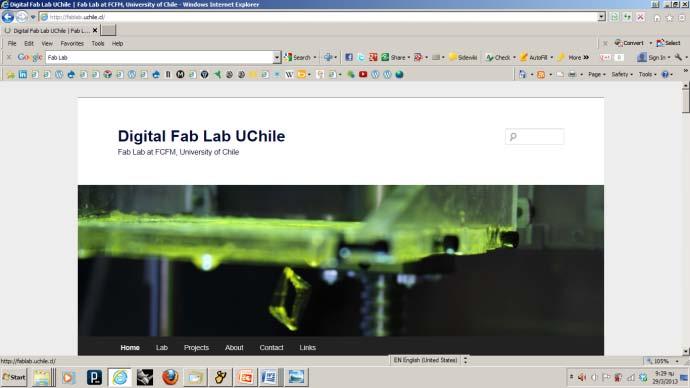Click the Digital Fab Lab UChile title
The height and width of the screenshot is (388, 690).
202,136
